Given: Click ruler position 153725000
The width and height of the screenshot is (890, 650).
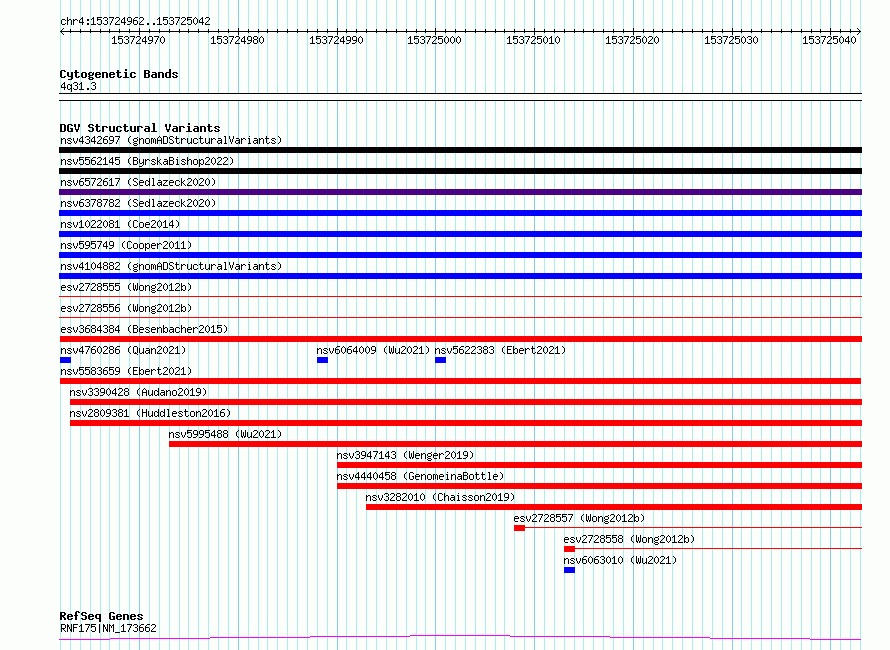Looking at the screenshot, I should 434,40.
